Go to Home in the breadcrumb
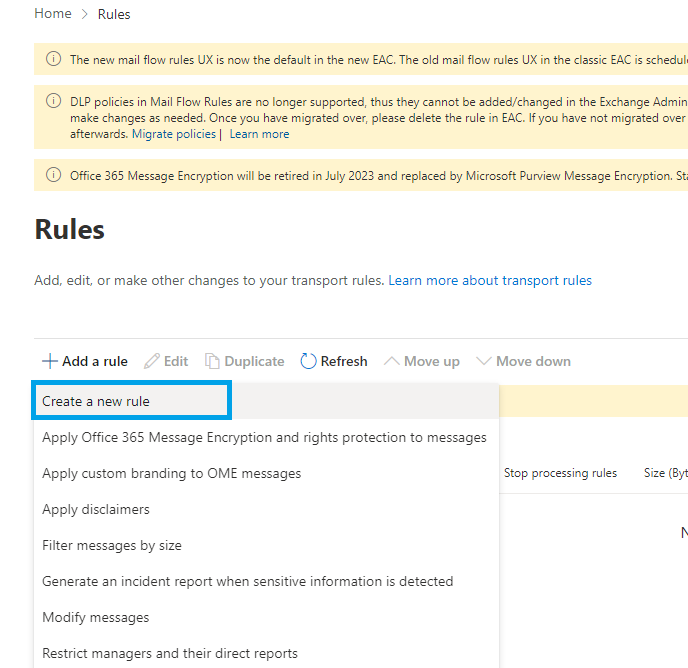 click(53, 14)
